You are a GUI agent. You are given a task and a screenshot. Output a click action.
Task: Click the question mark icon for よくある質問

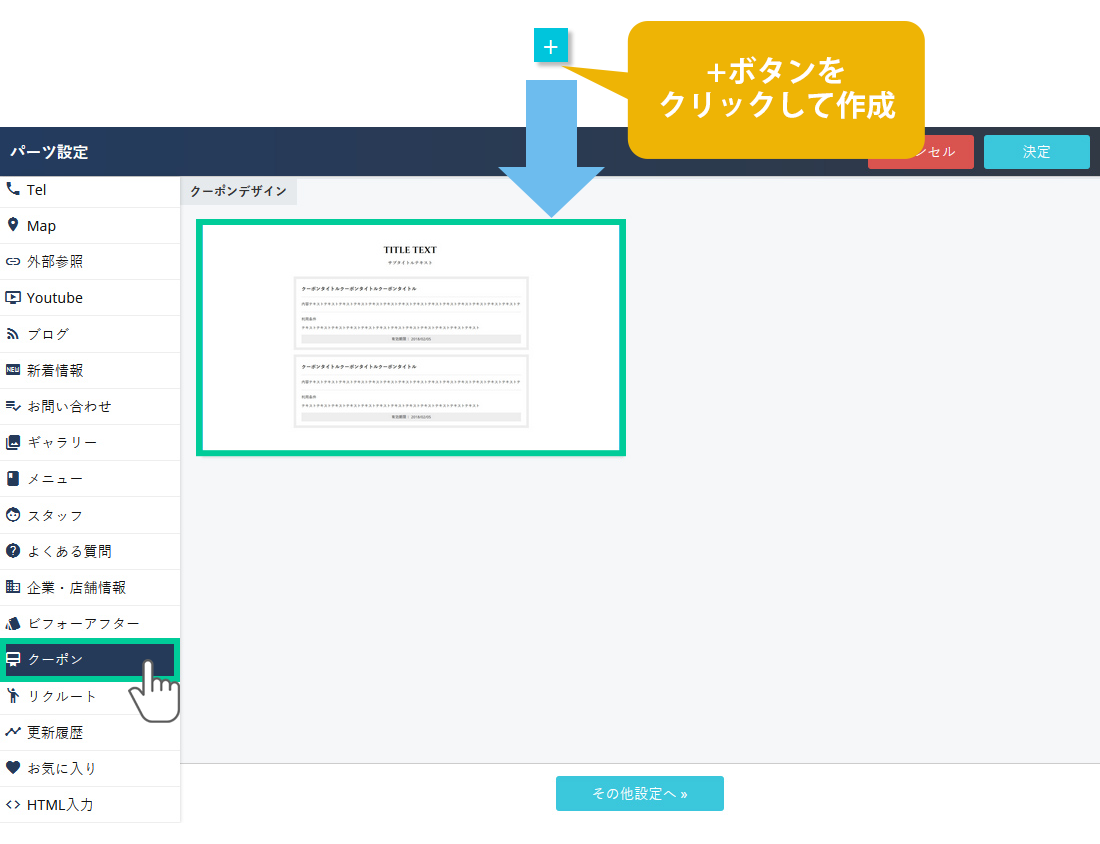coord(13,551)
